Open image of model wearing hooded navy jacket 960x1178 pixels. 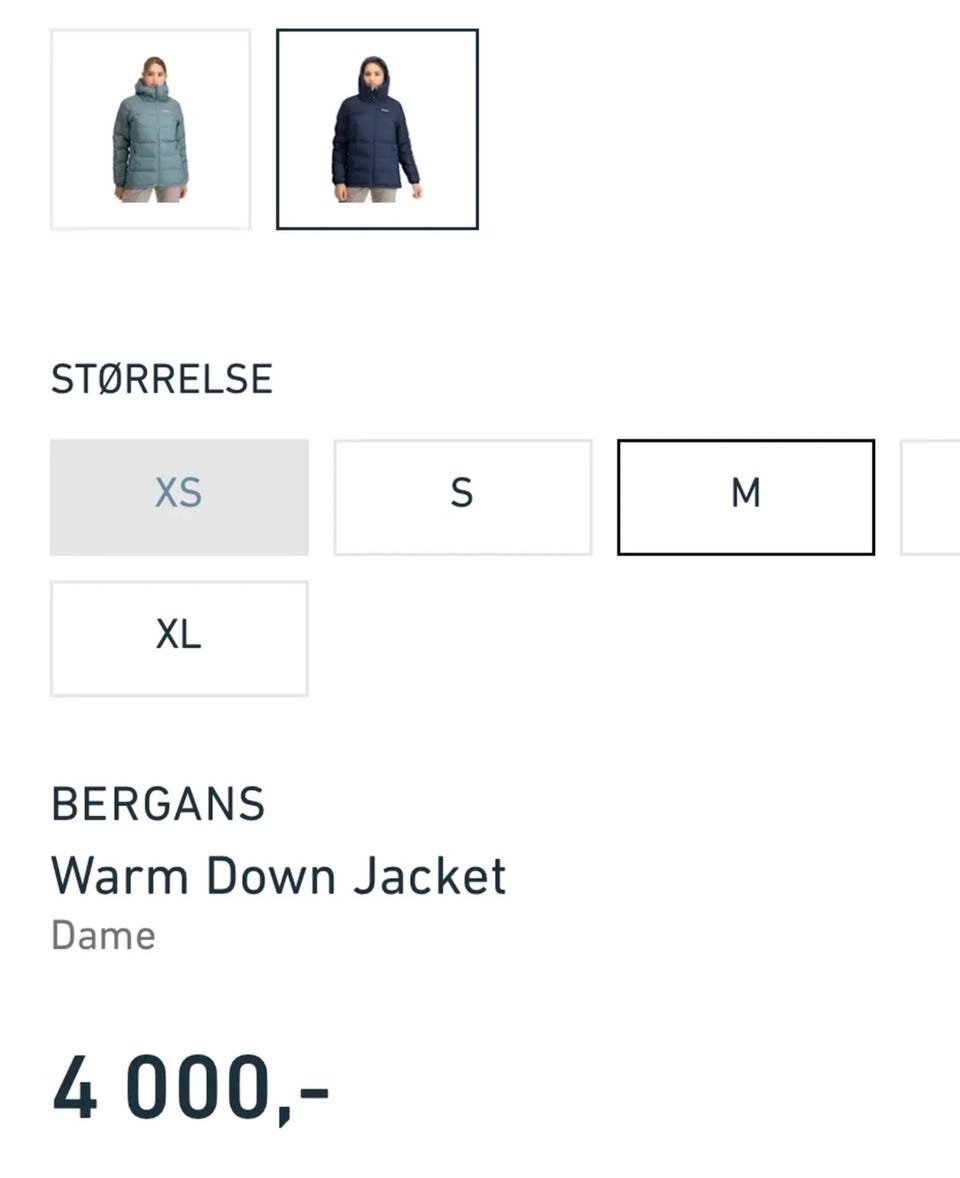pos(377,129)
